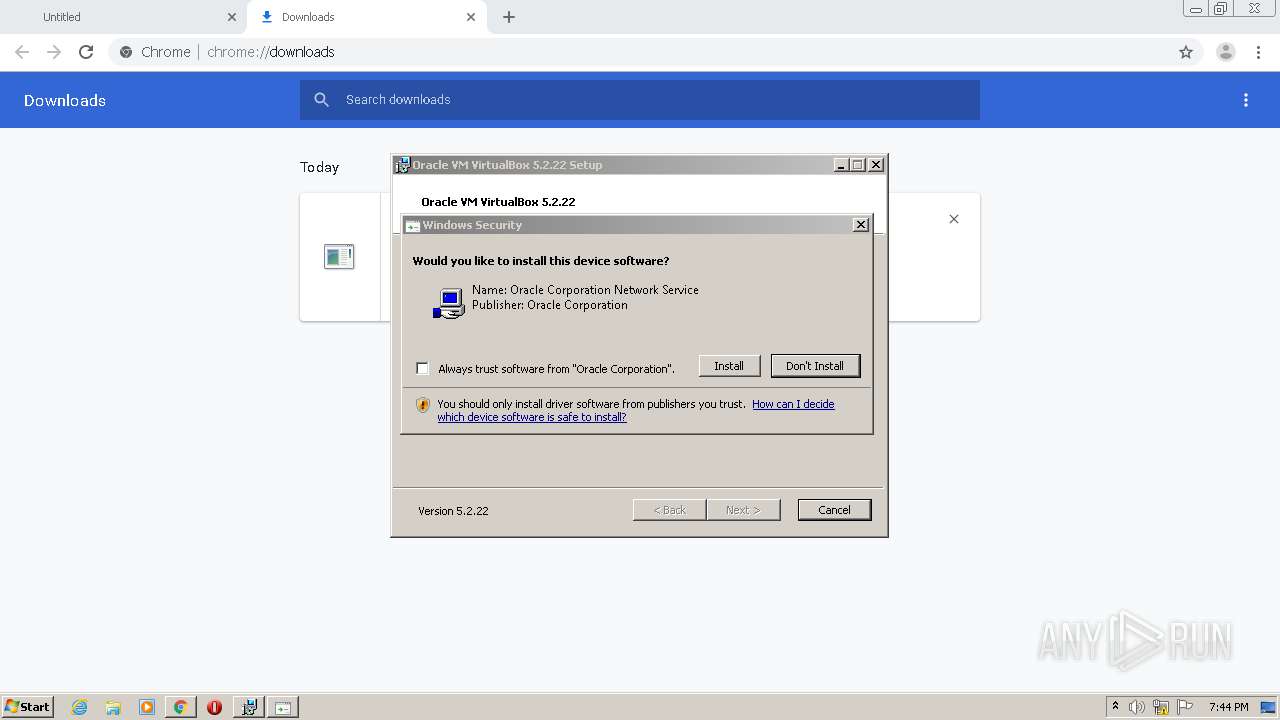This screenshot has height=720, width=1280.
Task: Click the Search downloads field
Action: coord(640,100)
